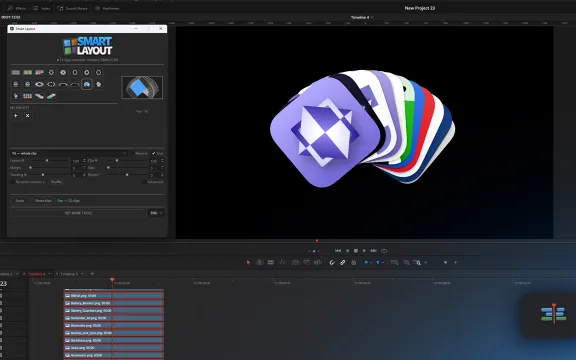Zoom out timeline with the minus icon
This screenshot has height=360, width=576.
(x=426, y=262)
